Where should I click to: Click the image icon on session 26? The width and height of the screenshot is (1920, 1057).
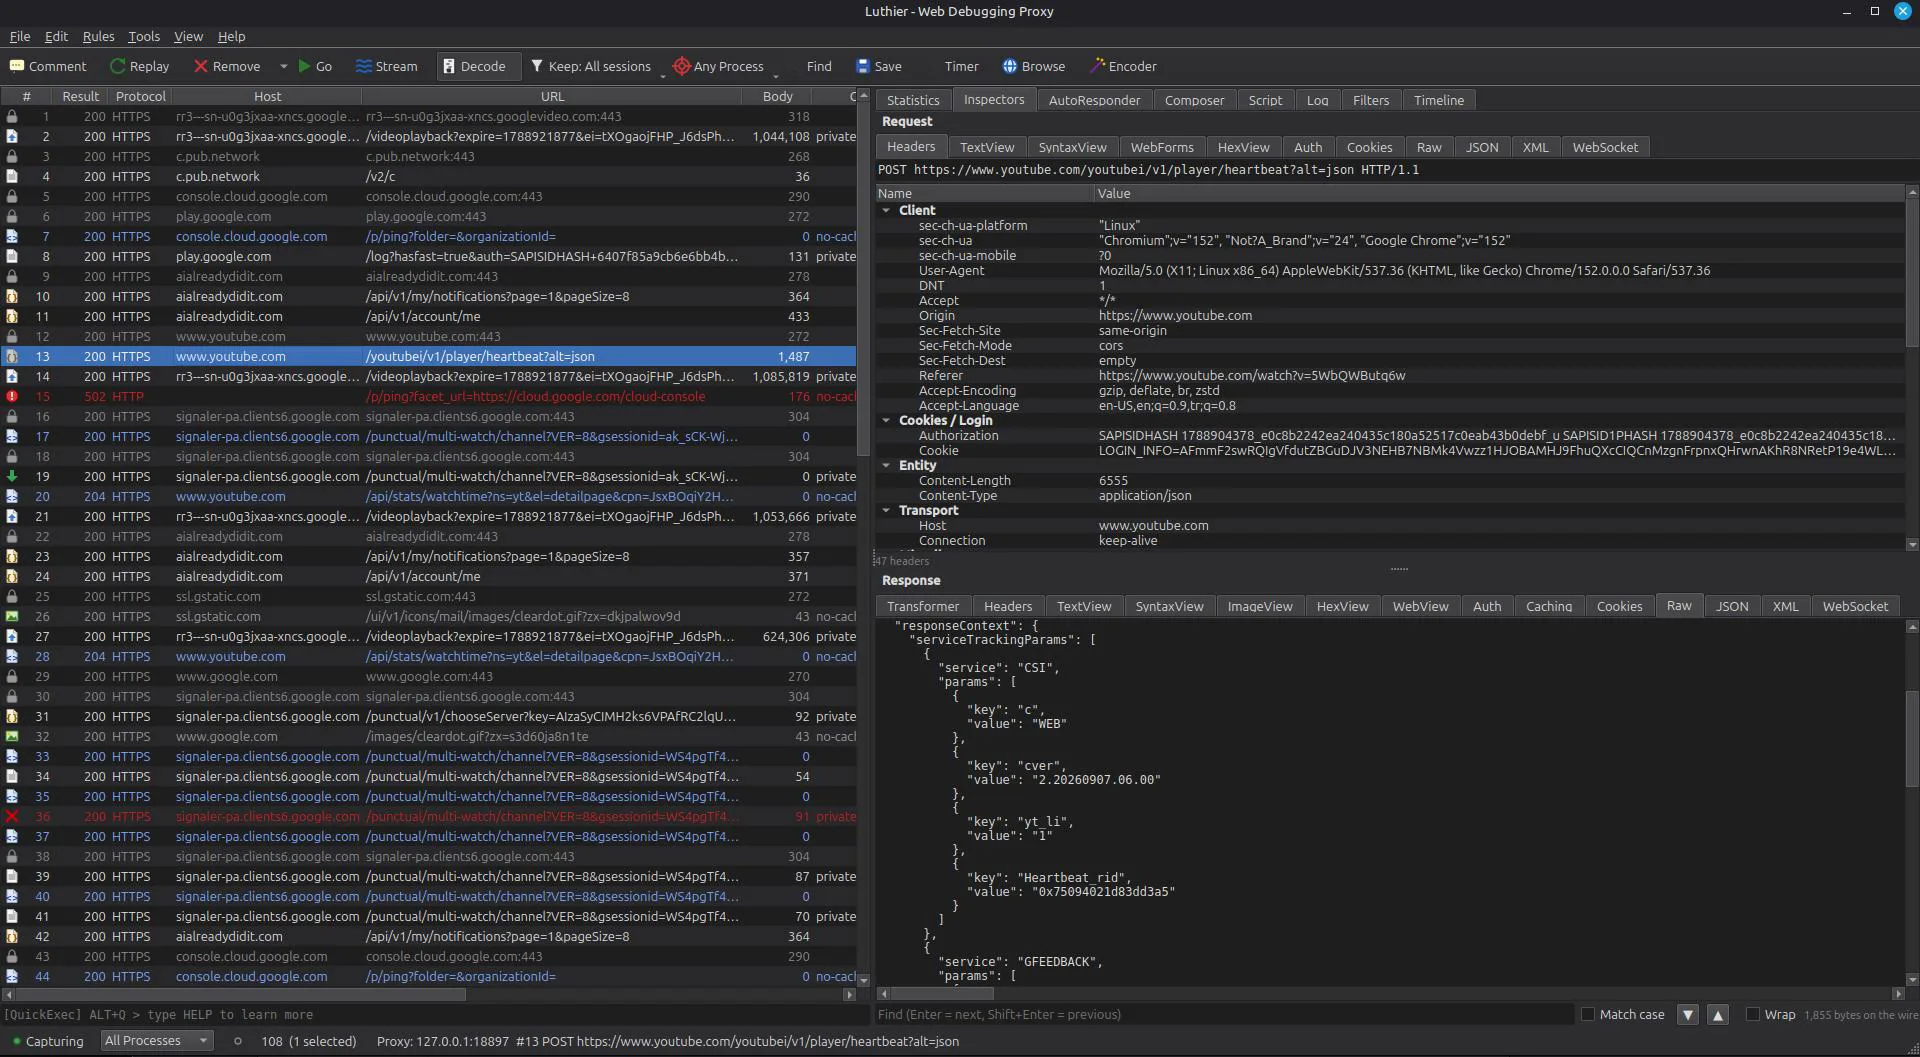click(12, 616)
